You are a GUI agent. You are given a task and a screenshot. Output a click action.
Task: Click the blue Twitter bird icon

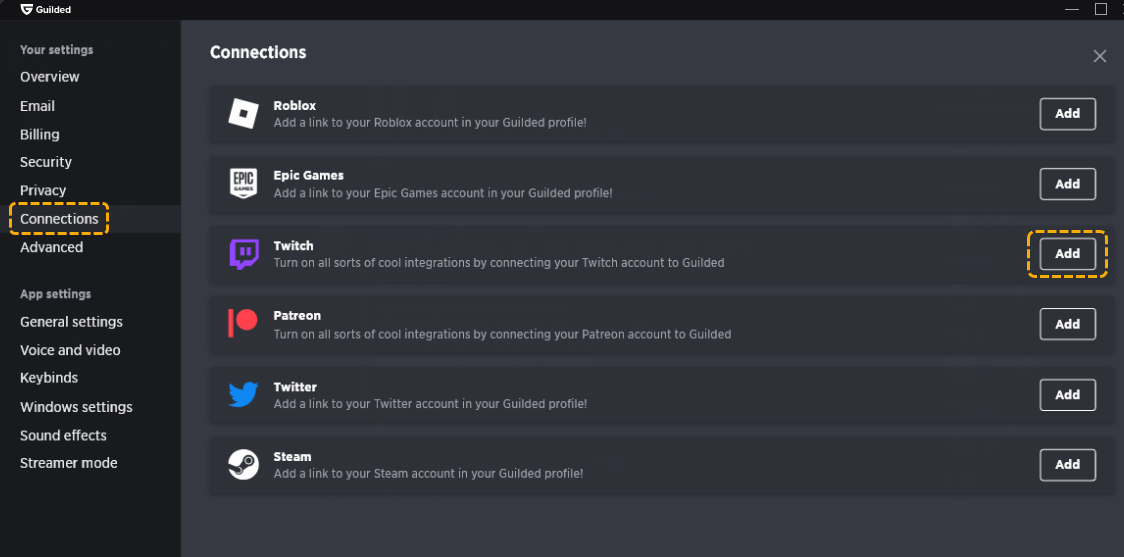click(243, 394)
